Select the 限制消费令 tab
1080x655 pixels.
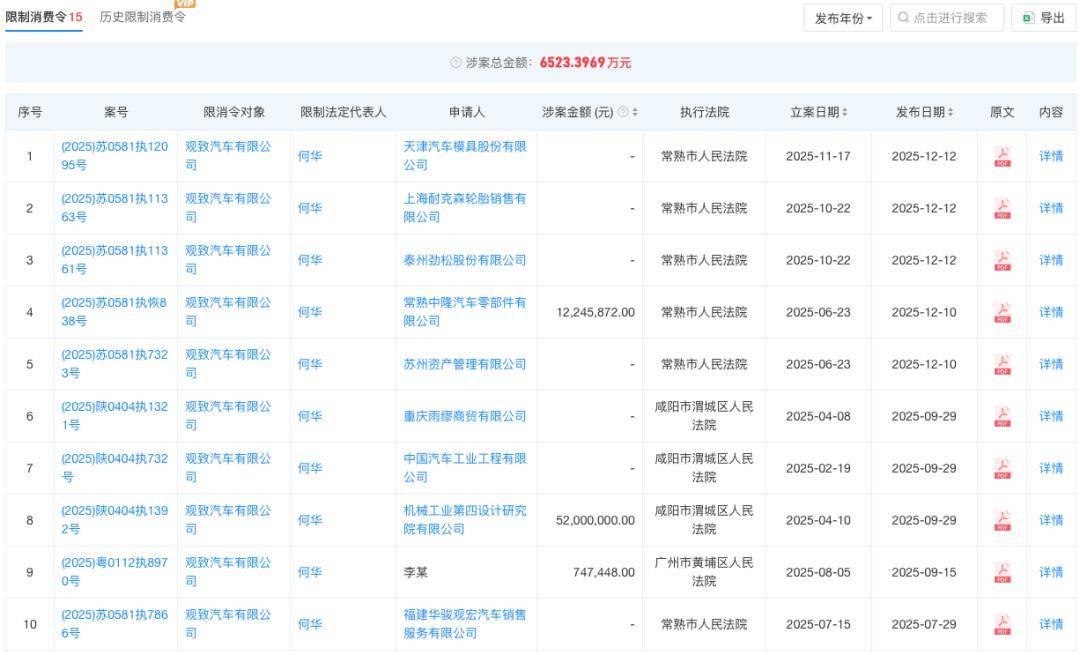43,17
